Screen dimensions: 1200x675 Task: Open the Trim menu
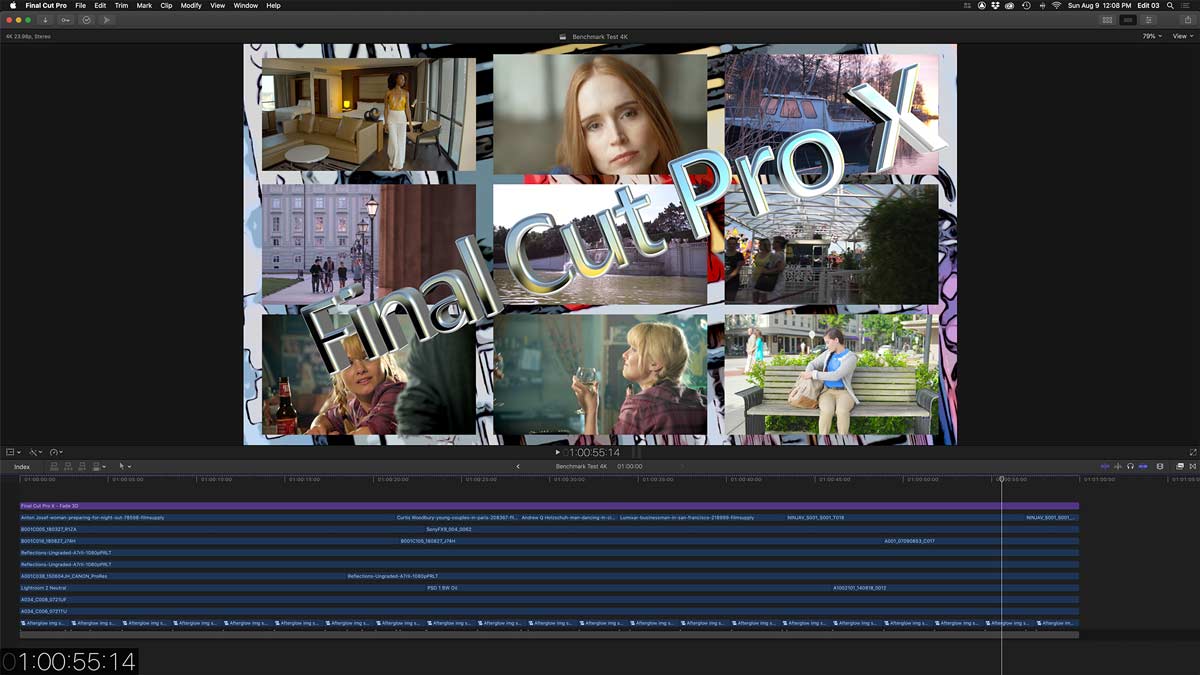coord(121,6)
